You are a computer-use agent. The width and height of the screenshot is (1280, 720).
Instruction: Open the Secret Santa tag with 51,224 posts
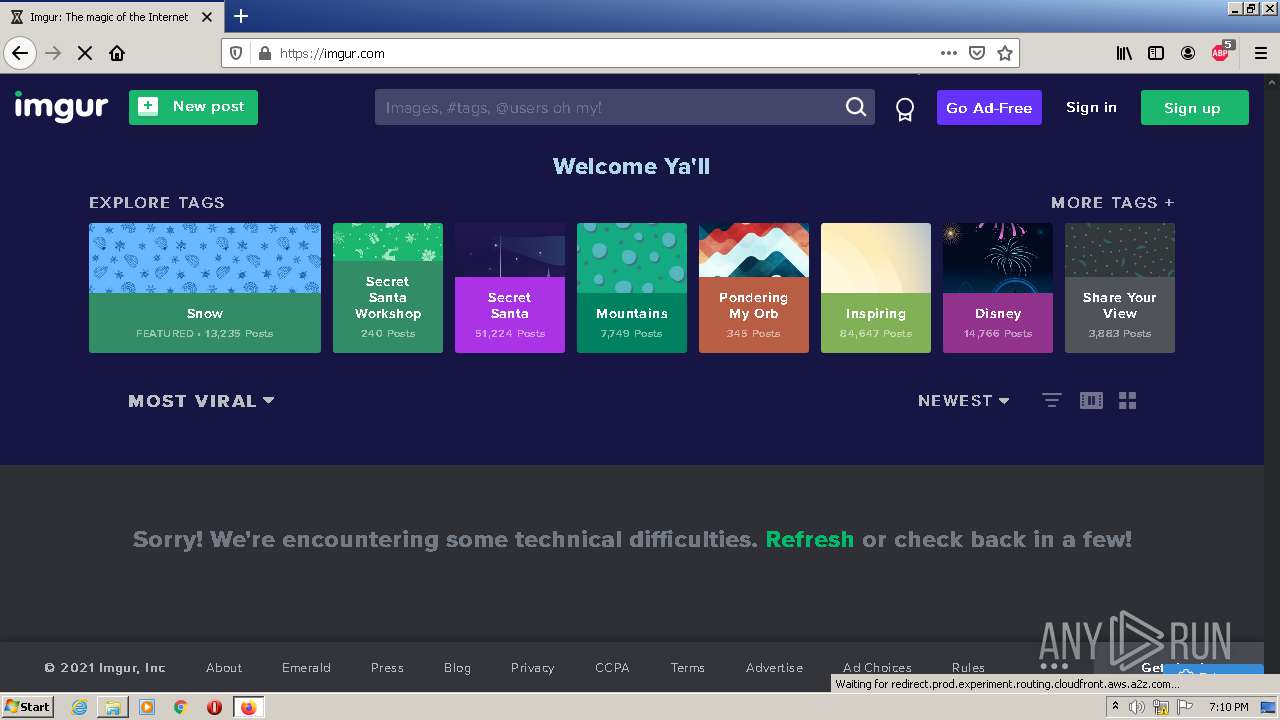[x=510, y=288]
